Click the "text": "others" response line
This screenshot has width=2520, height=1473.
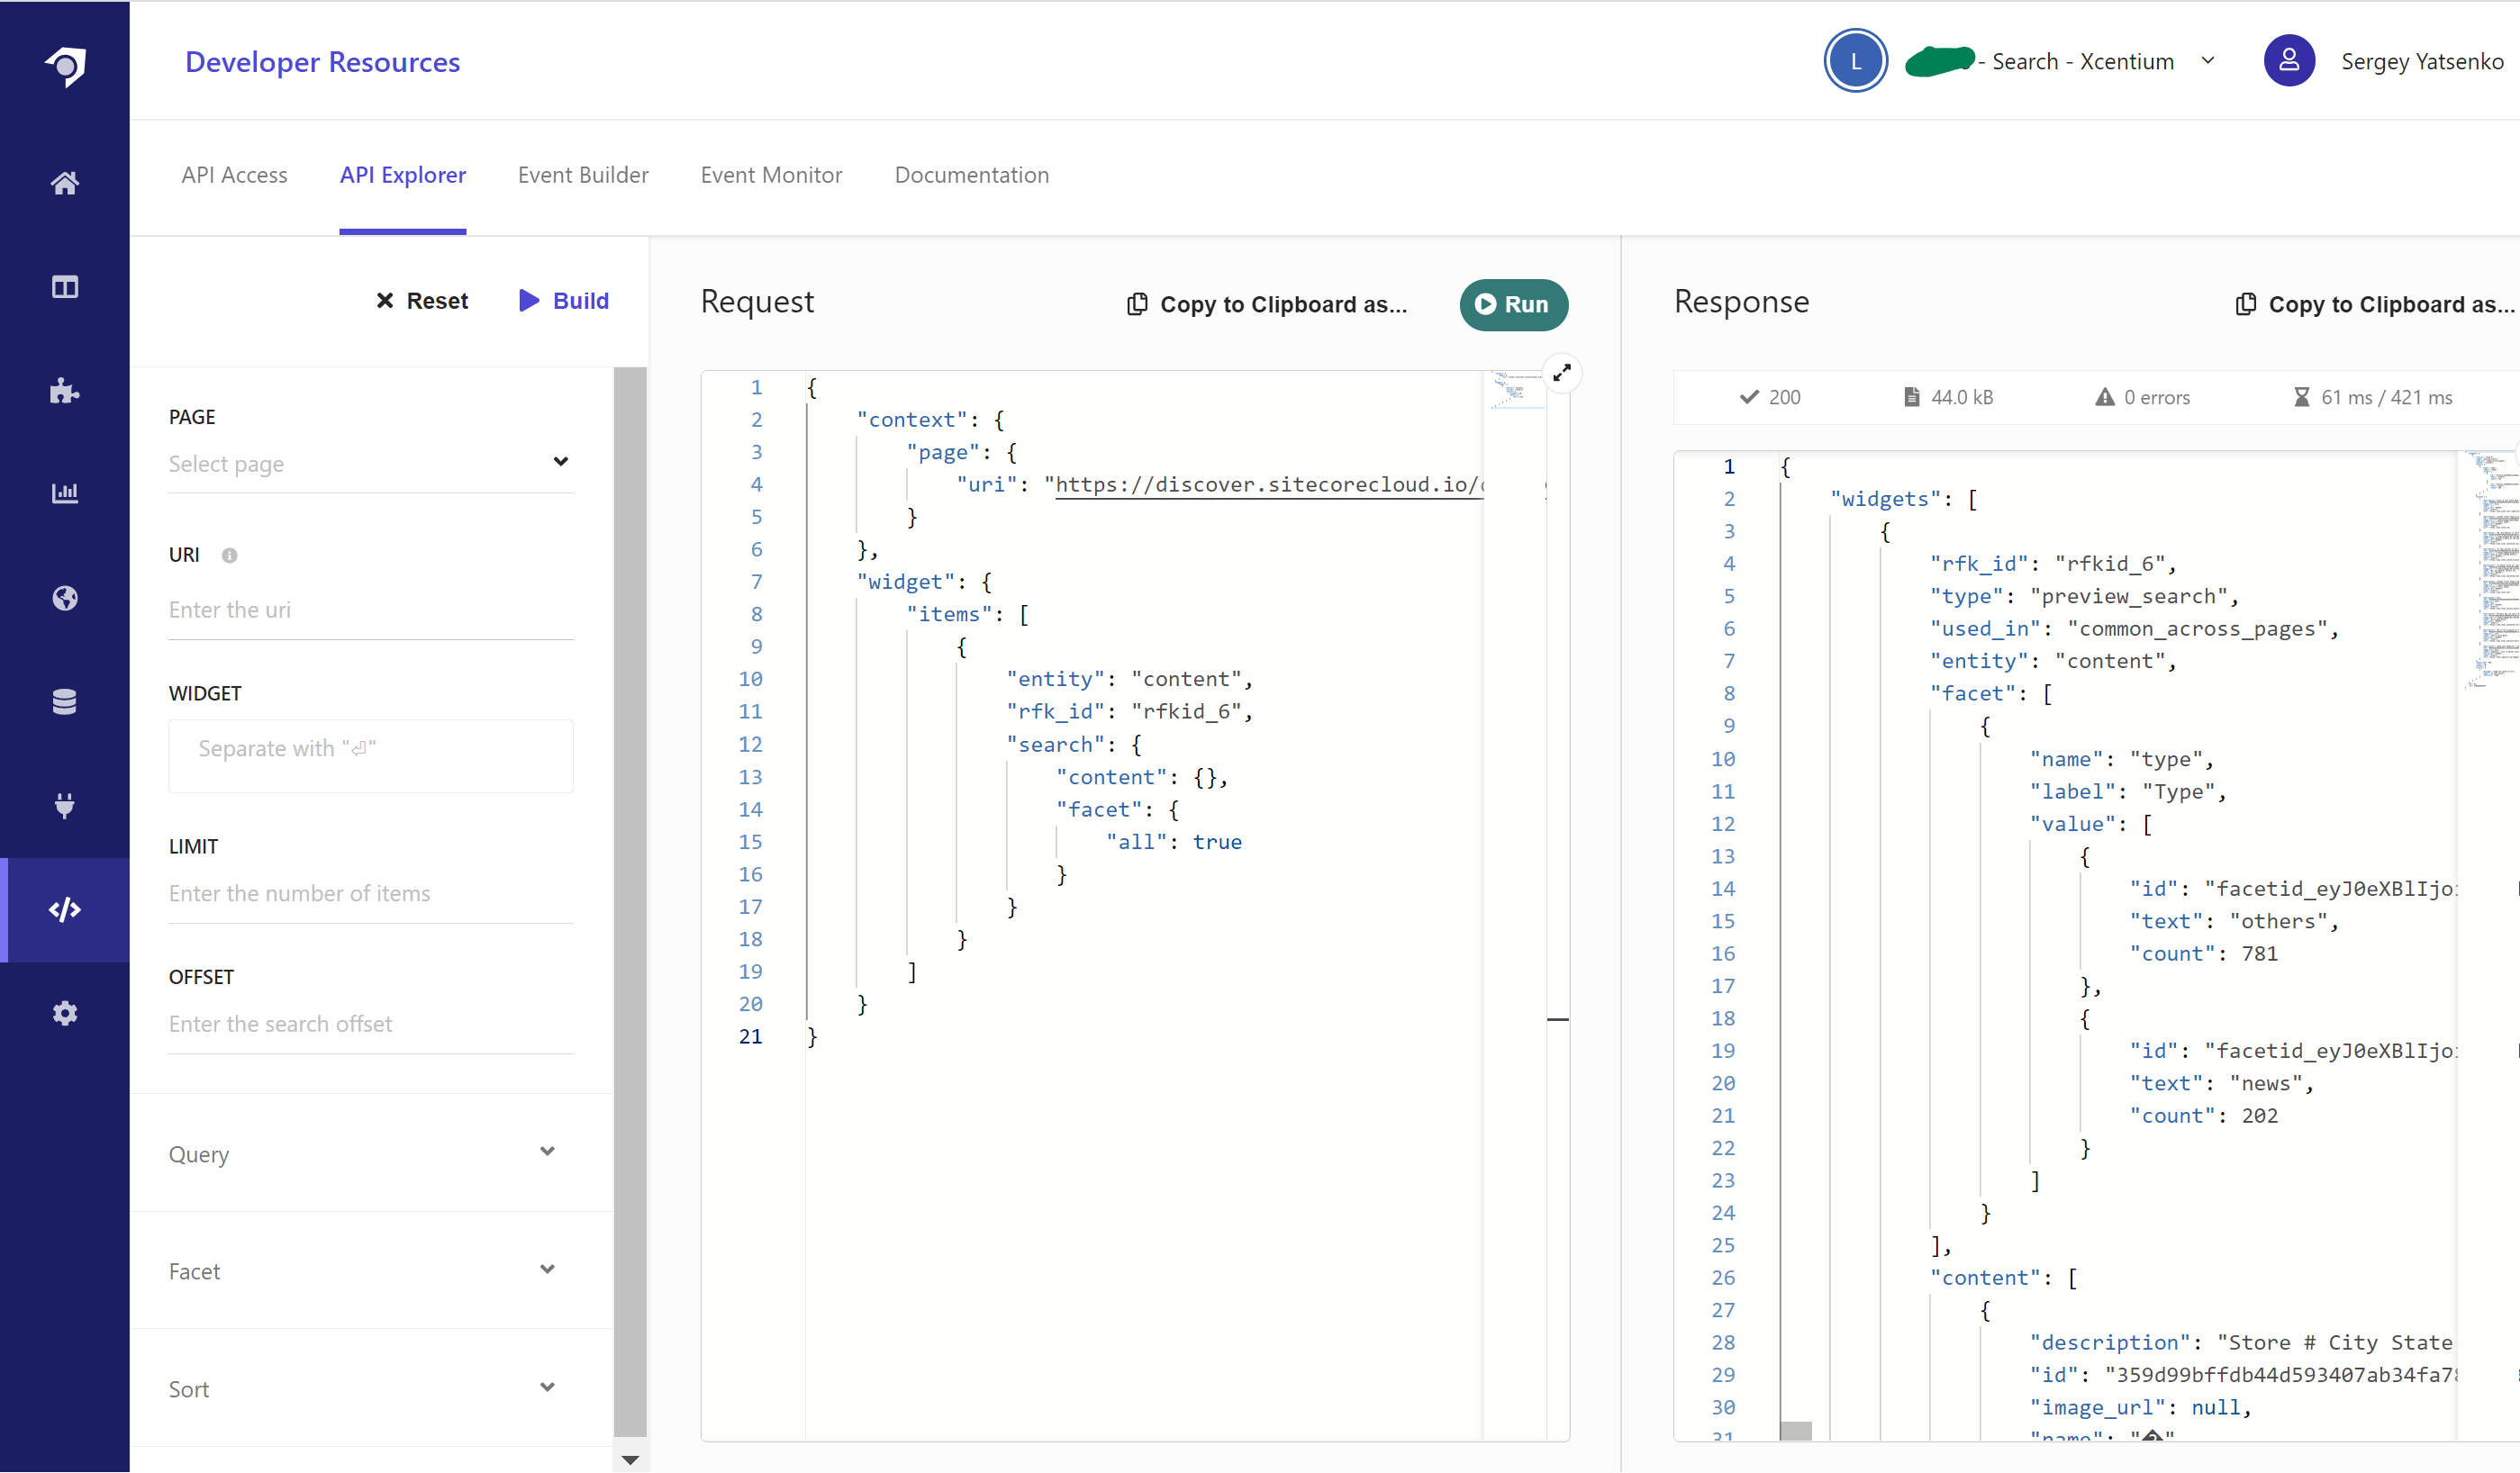coord(2233,921)
